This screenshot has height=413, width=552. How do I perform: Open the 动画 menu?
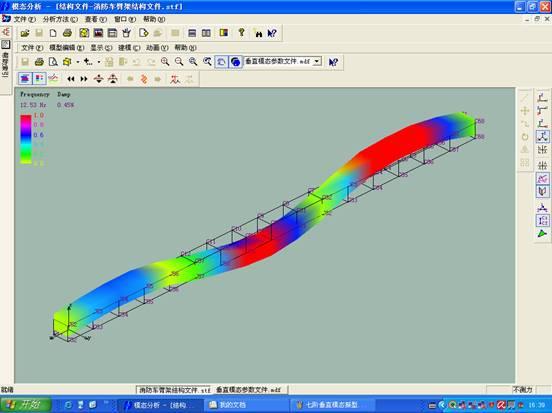pyautogui.click(x=157, y=48)
